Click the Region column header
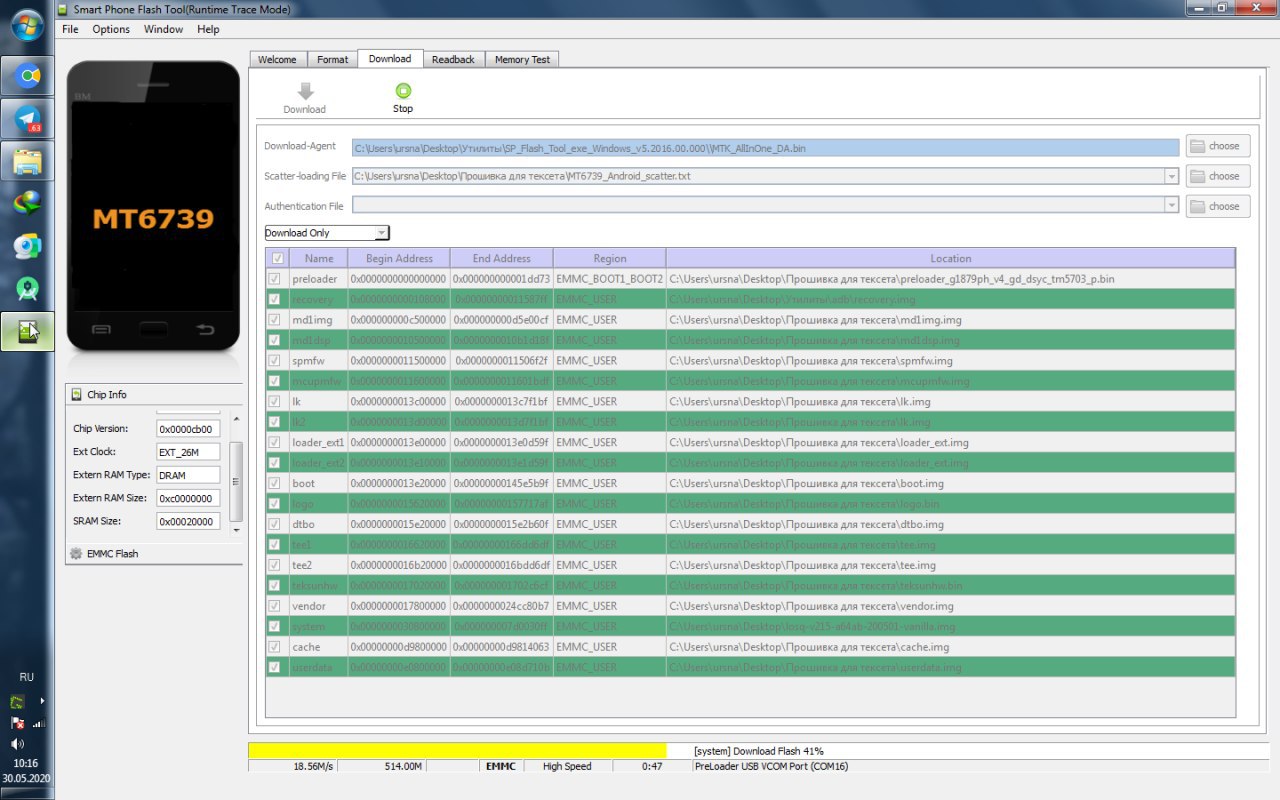The width and height of the screenshot is (1280, 800). [x=610, y=258]
